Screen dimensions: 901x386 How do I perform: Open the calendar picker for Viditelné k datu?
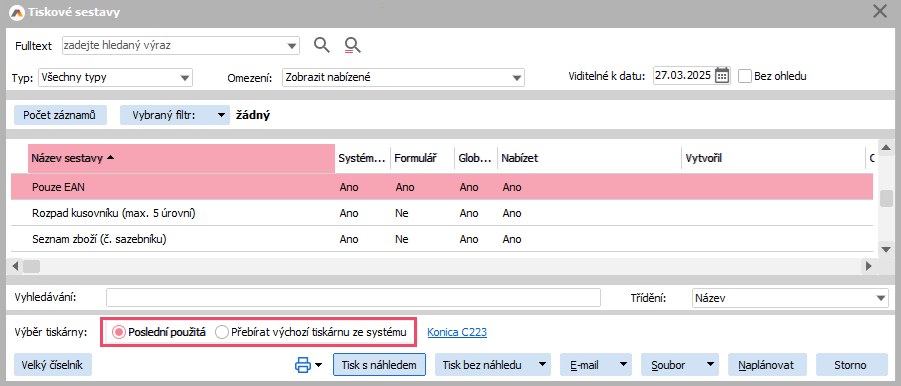point(722,75)
